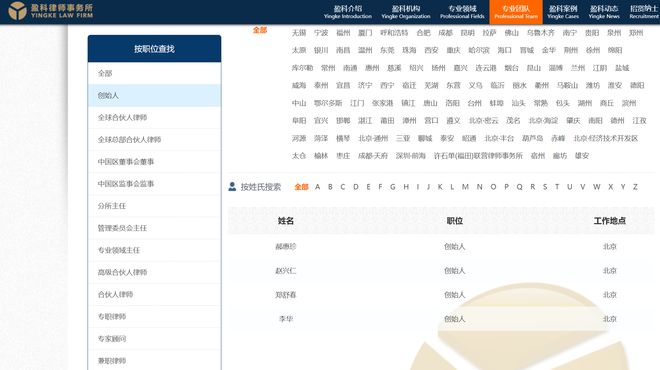Click the 职位 column header
This screenshot has width=660, height=370.
[455, 221]
